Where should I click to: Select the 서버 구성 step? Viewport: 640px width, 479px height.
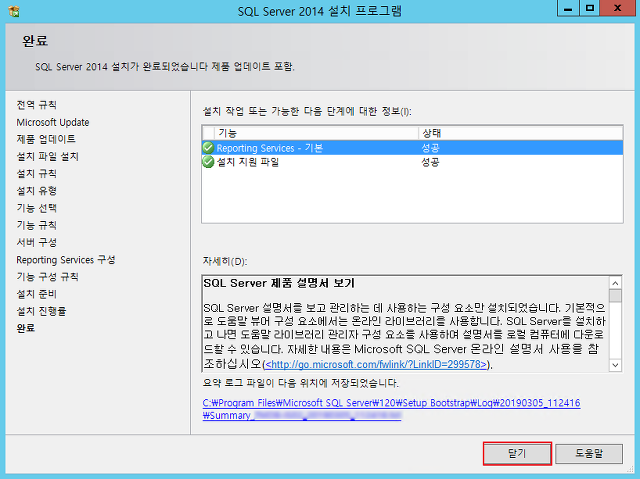[x=36, y=242]
